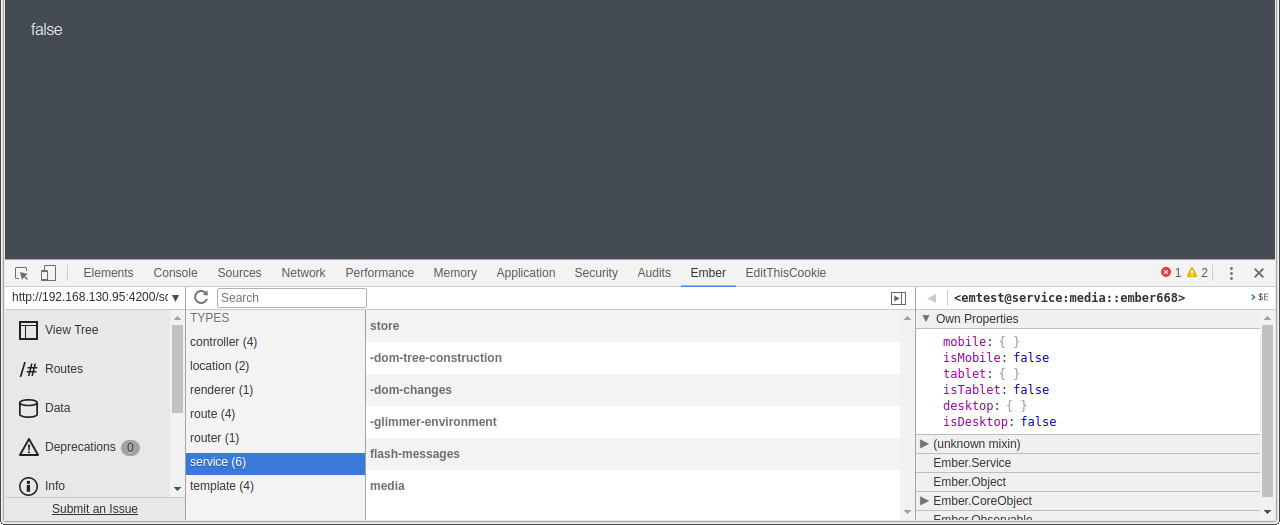1280x525 pixels.
Task: Expand the Ember.CoreObject section
Action: [924, 501]
